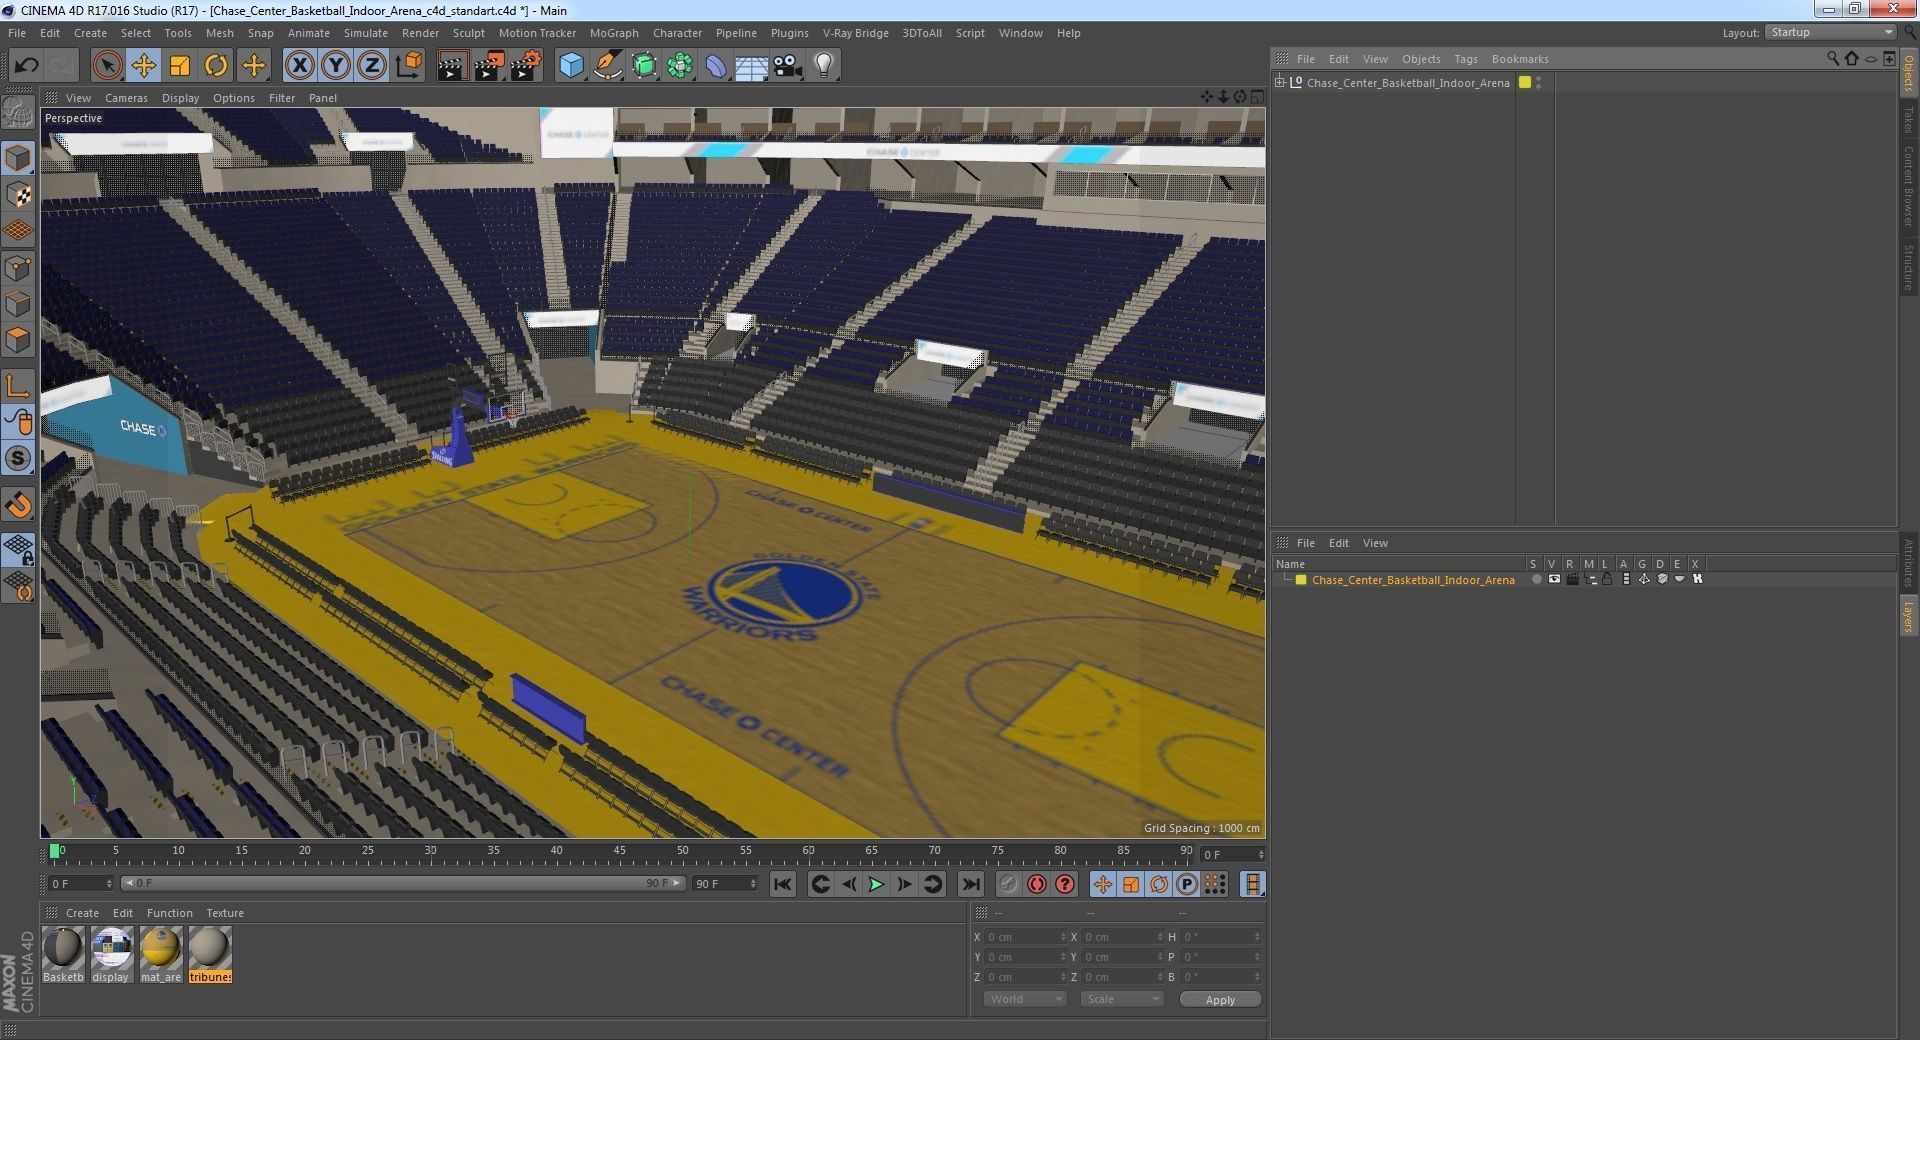Switch to Points mode in left sidebar

coord(18,268)
